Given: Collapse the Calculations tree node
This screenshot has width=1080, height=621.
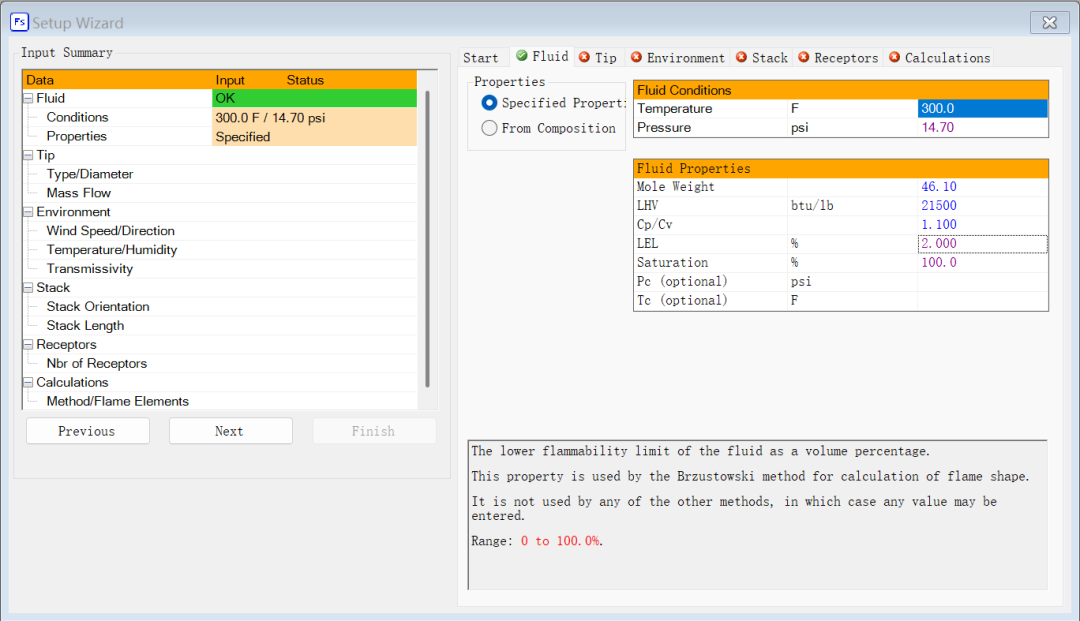Looking at the screenshot, I should tap(28, 382).
